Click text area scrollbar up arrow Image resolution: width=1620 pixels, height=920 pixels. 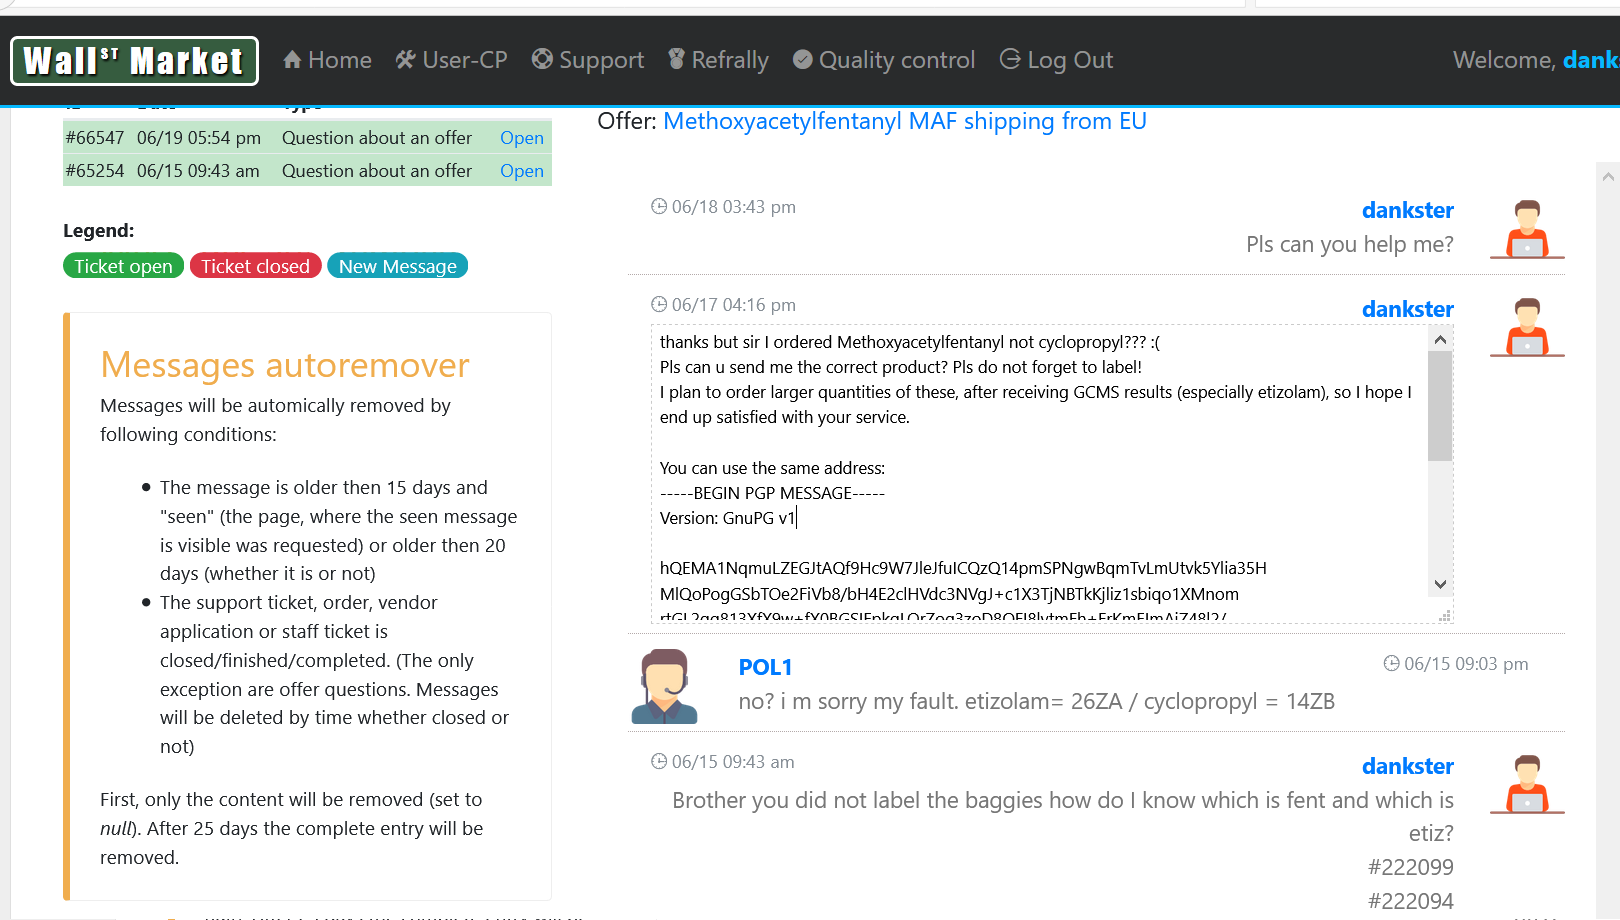coord(1440,339)
